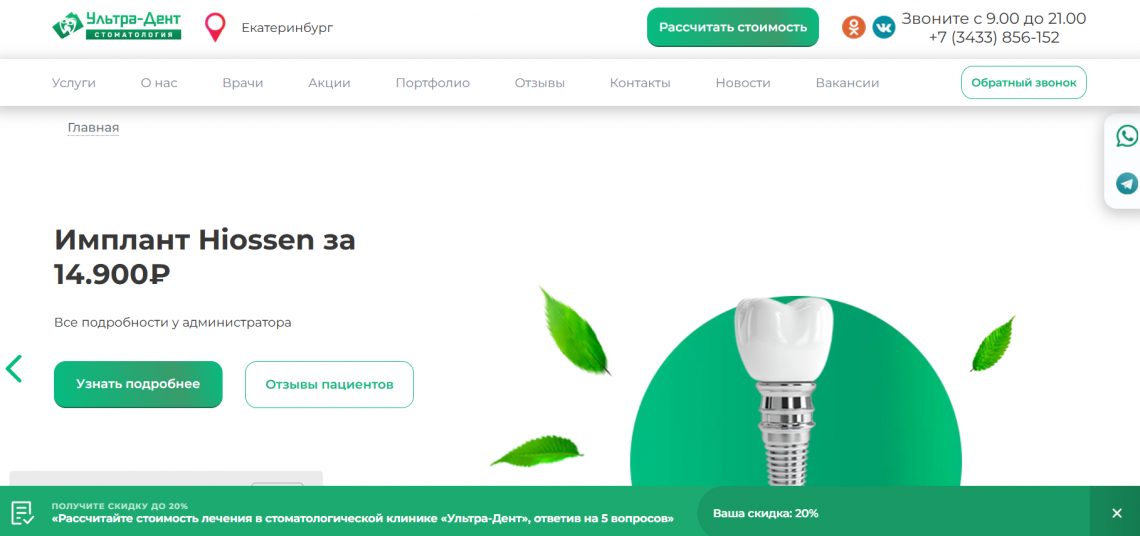Viewport: 1140px width, 536px height.
Task: Open the VK social icon
Action: (884, 27)
